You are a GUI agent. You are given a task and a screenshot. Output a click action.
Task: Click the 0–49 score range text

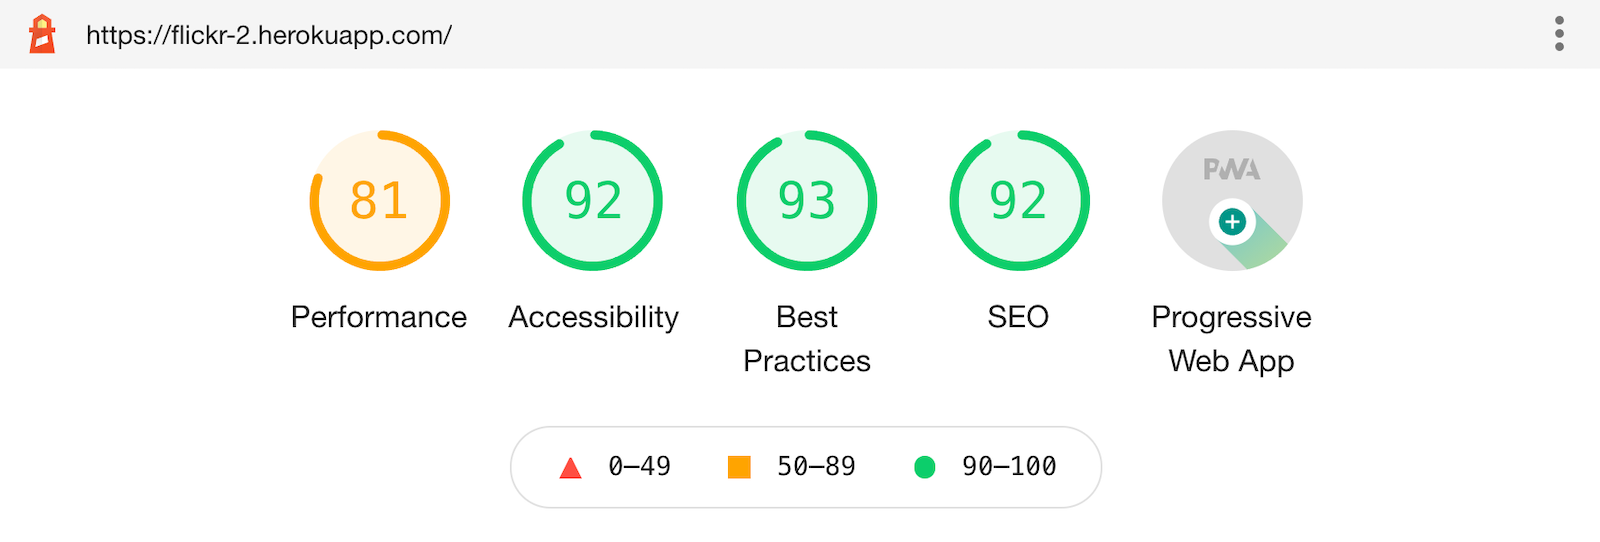640,467
